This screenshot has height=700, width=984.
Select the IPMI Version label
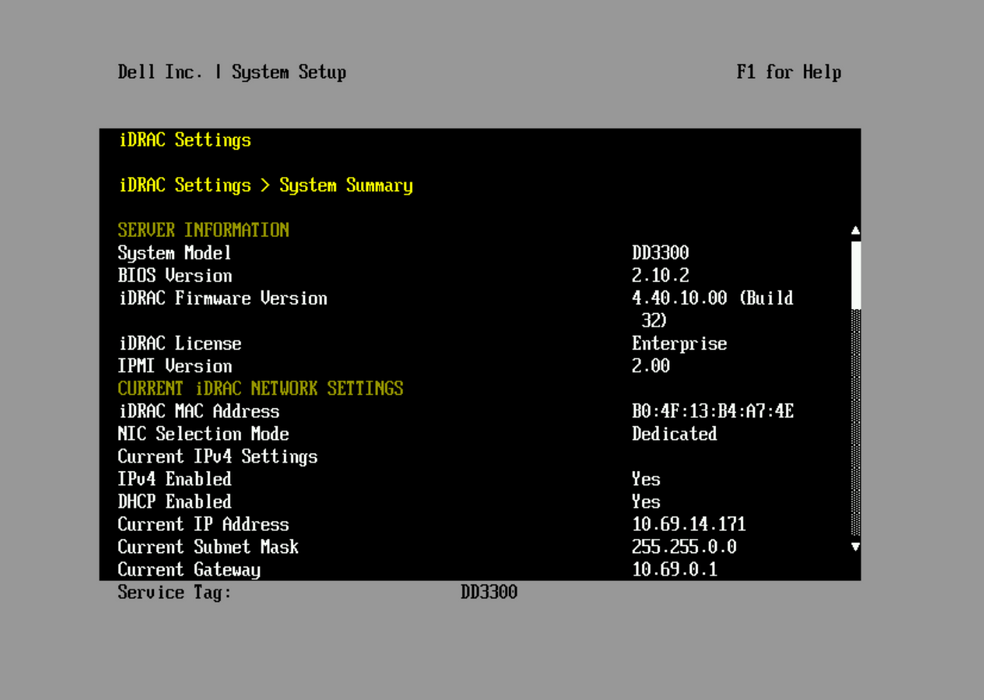pyautogui.click(x=174, y=366)
